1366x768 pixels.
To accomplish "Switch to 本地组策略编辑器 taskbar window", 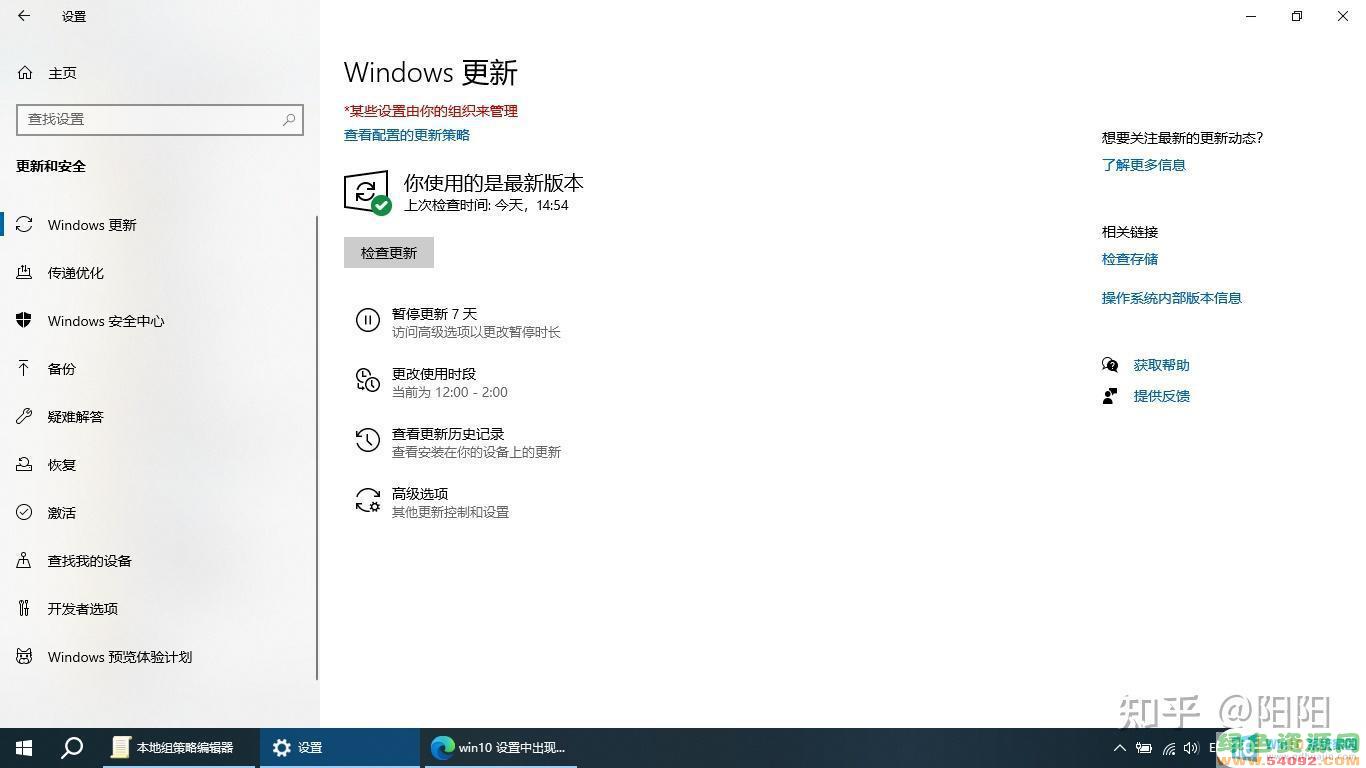I will coord(180,748).
